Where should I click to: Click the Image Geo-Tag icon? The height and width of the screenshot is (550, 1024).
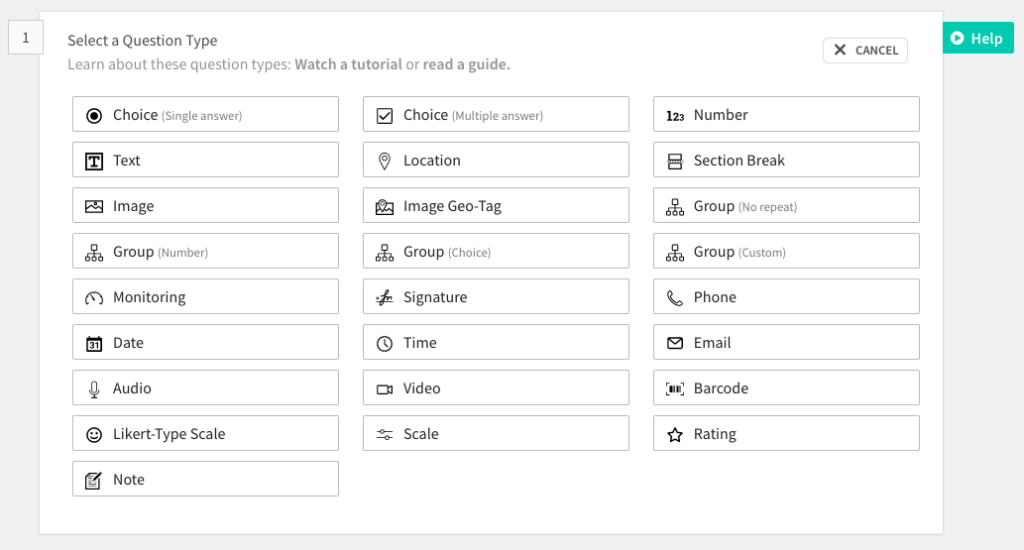click(385, 207)
